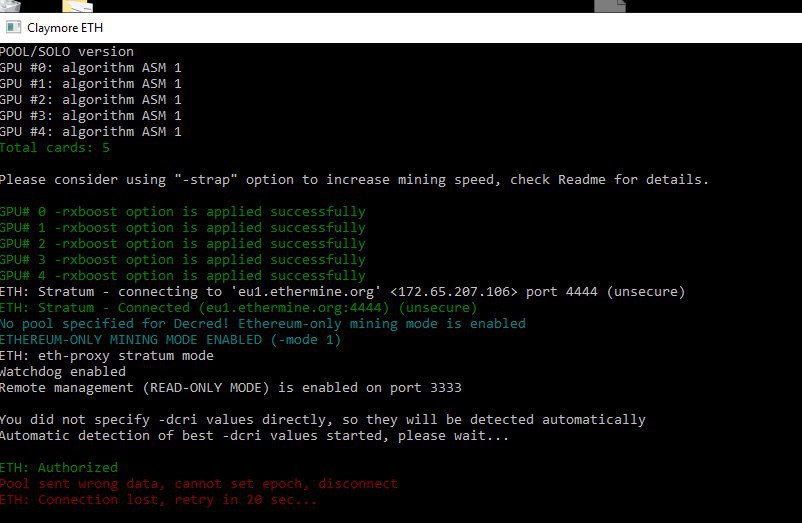Screen dimensions: 802x523
Task: Click 'GPU# 3 -rxboost option is applied' line
Action: point(183,260)
